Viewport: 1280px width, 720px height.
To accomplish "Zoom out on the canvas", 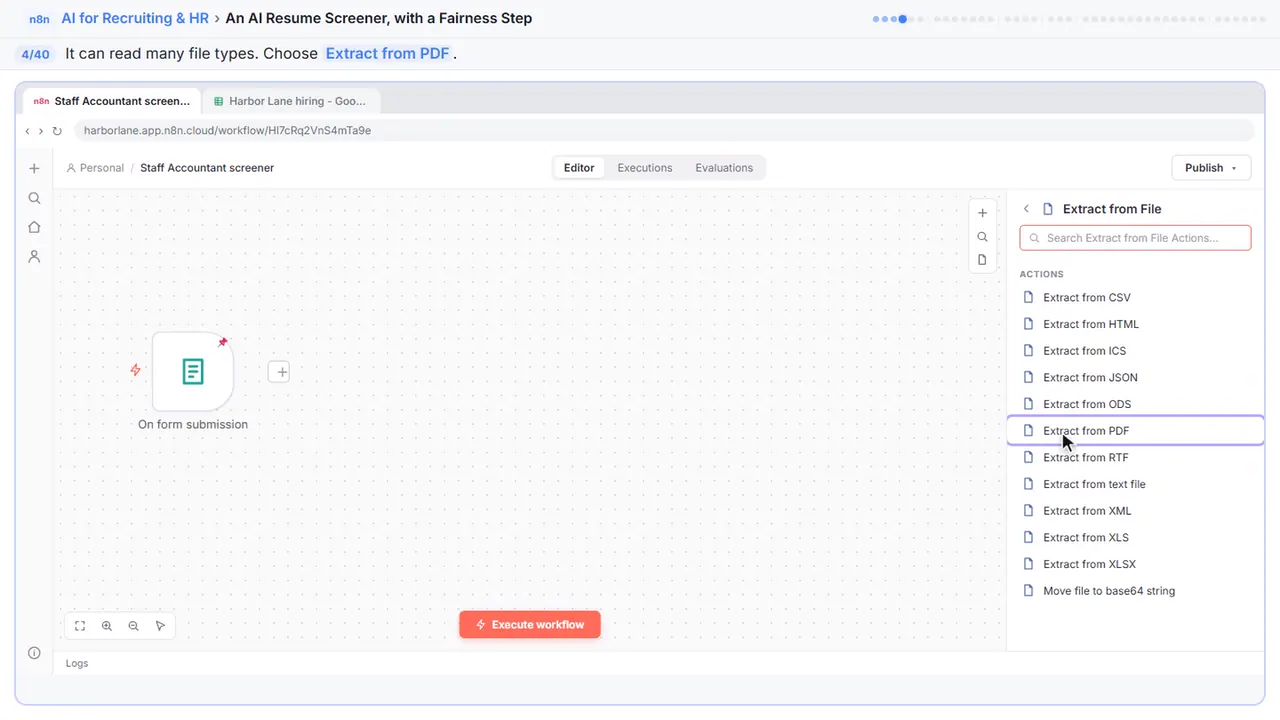I will pos(133,626).
